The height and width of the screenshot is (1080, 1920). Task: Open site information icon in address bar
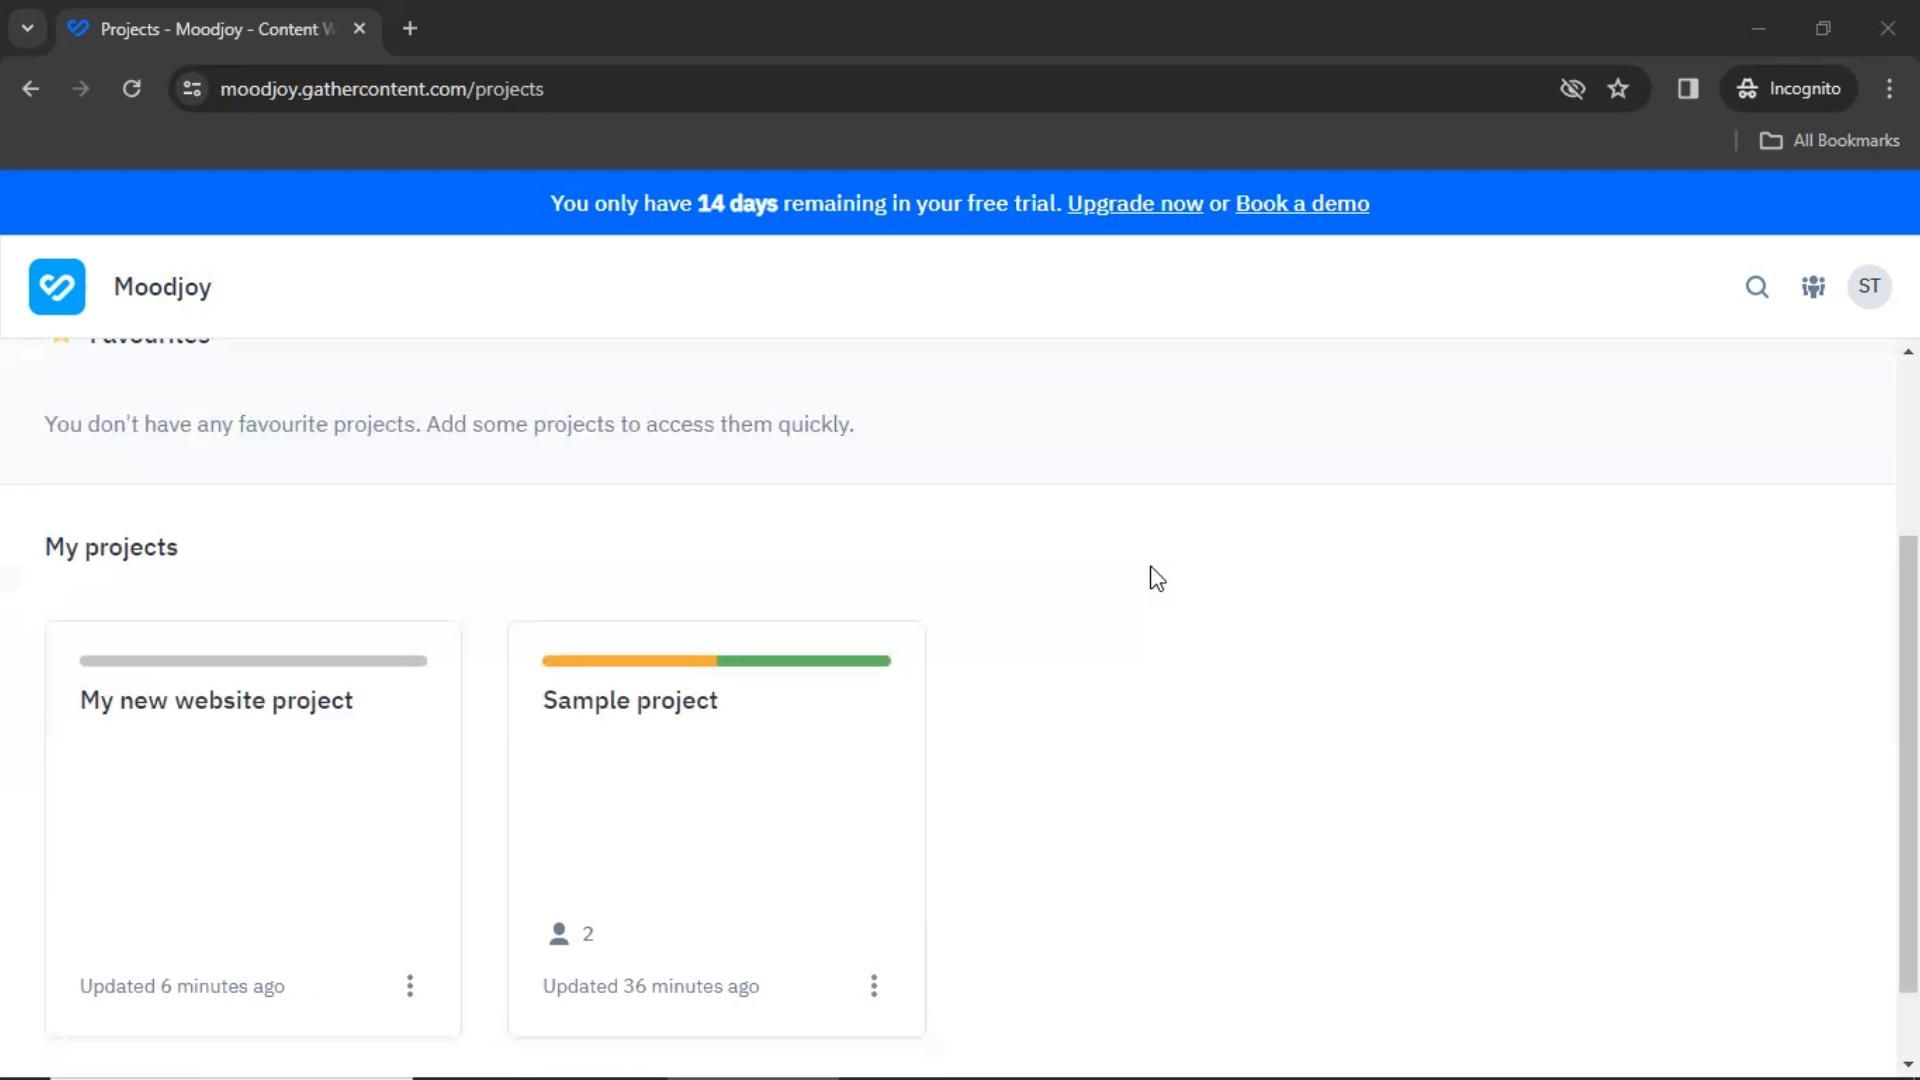pyautogui.click(x=192, y=89)
